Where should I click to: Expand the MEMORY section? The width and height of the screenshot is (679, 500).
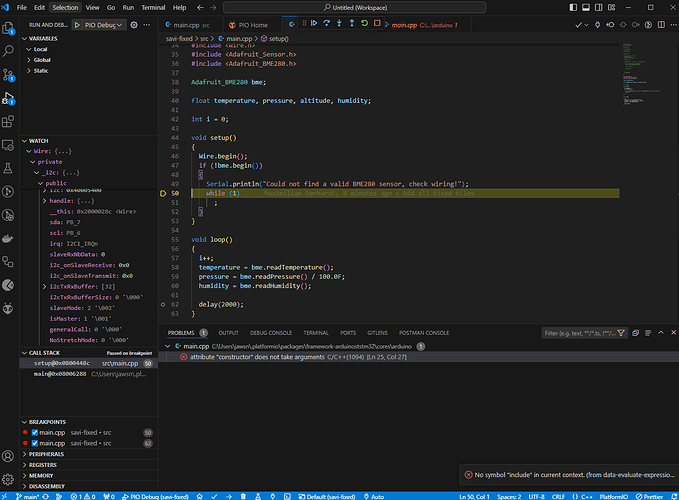pyautogui.click(x=89, y=475)
